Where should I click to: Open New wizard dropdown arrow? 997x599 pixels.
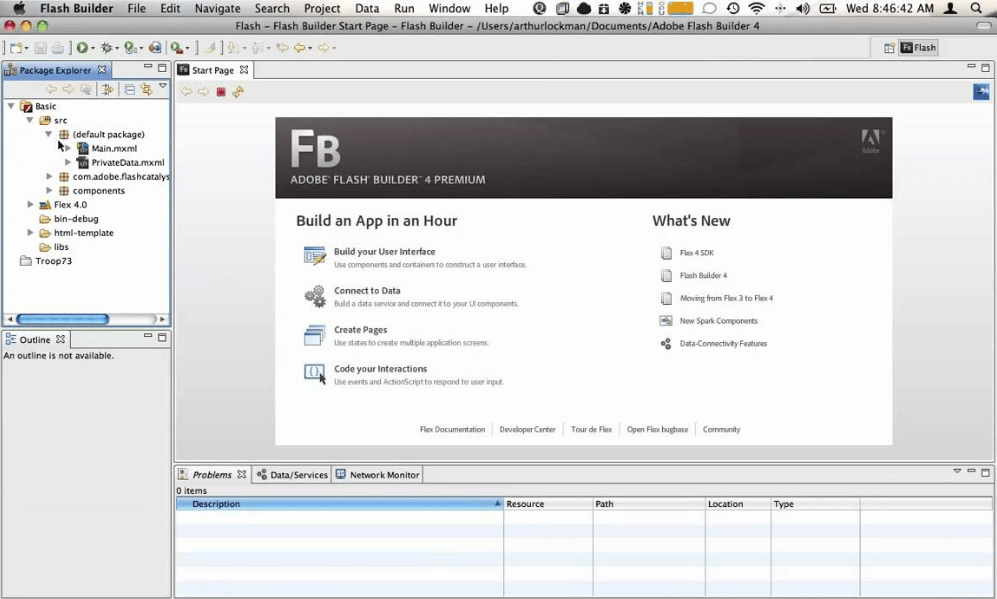pos(26,48)
